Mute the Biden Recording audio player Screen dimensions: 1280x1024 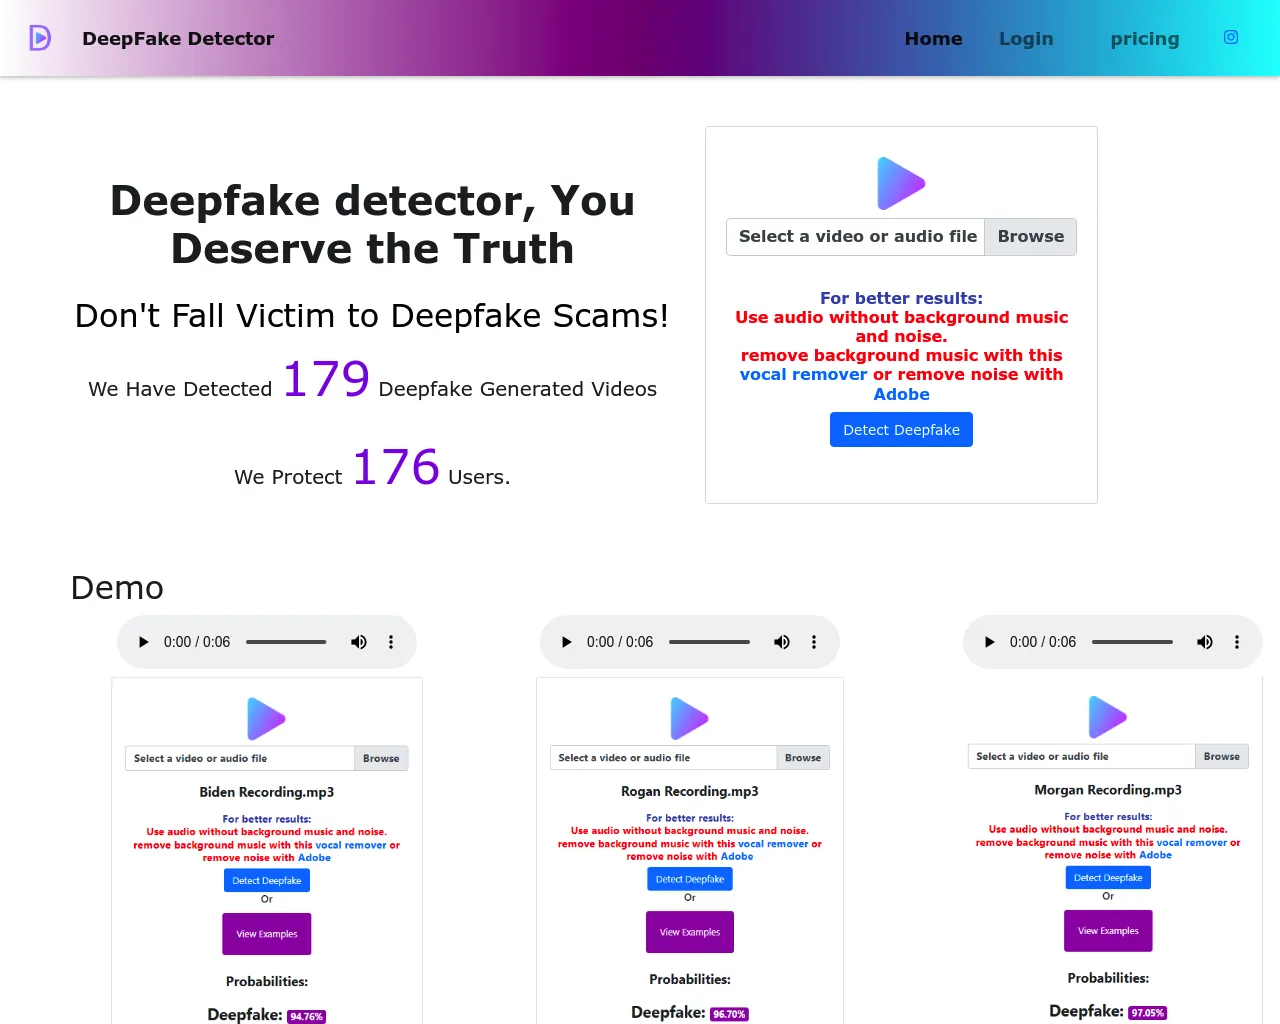(358, 641)
